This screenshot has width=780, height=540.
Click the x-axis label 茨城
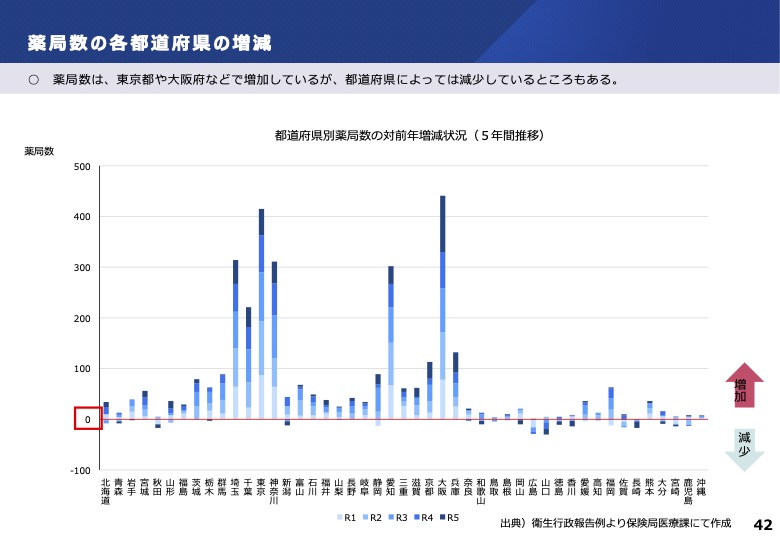point(196,487)
